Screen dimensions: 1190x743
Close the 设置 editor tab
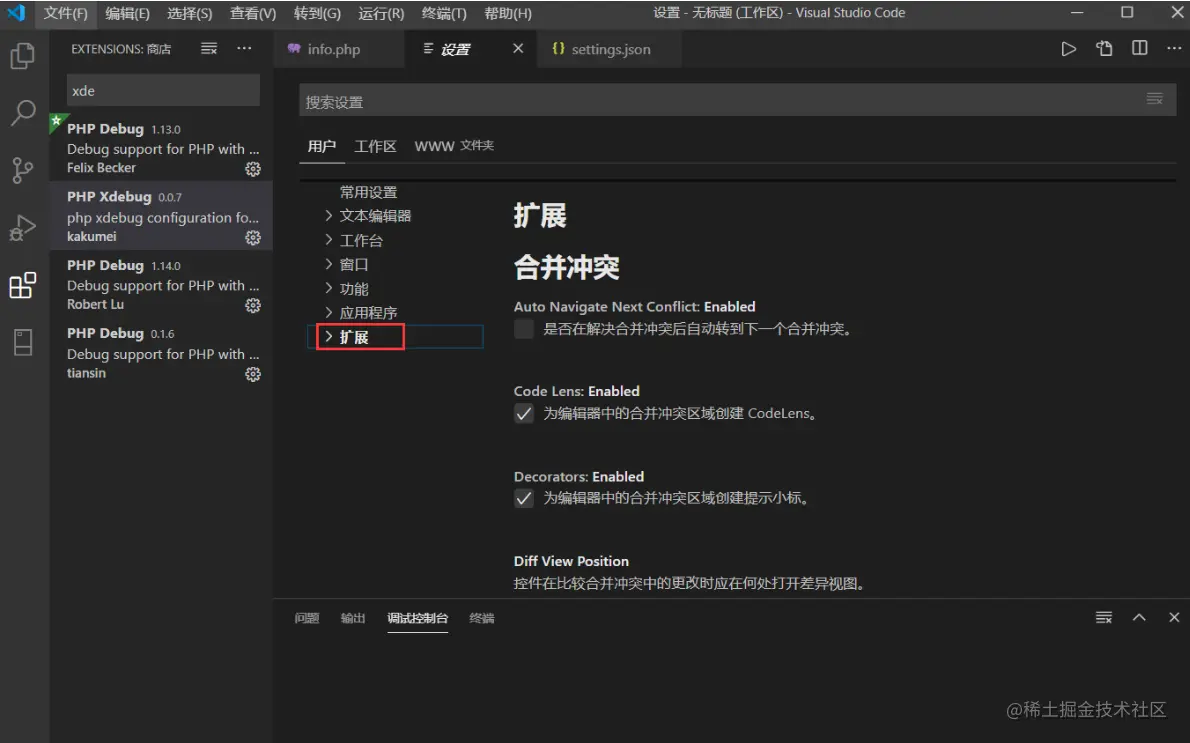(518, 49)
